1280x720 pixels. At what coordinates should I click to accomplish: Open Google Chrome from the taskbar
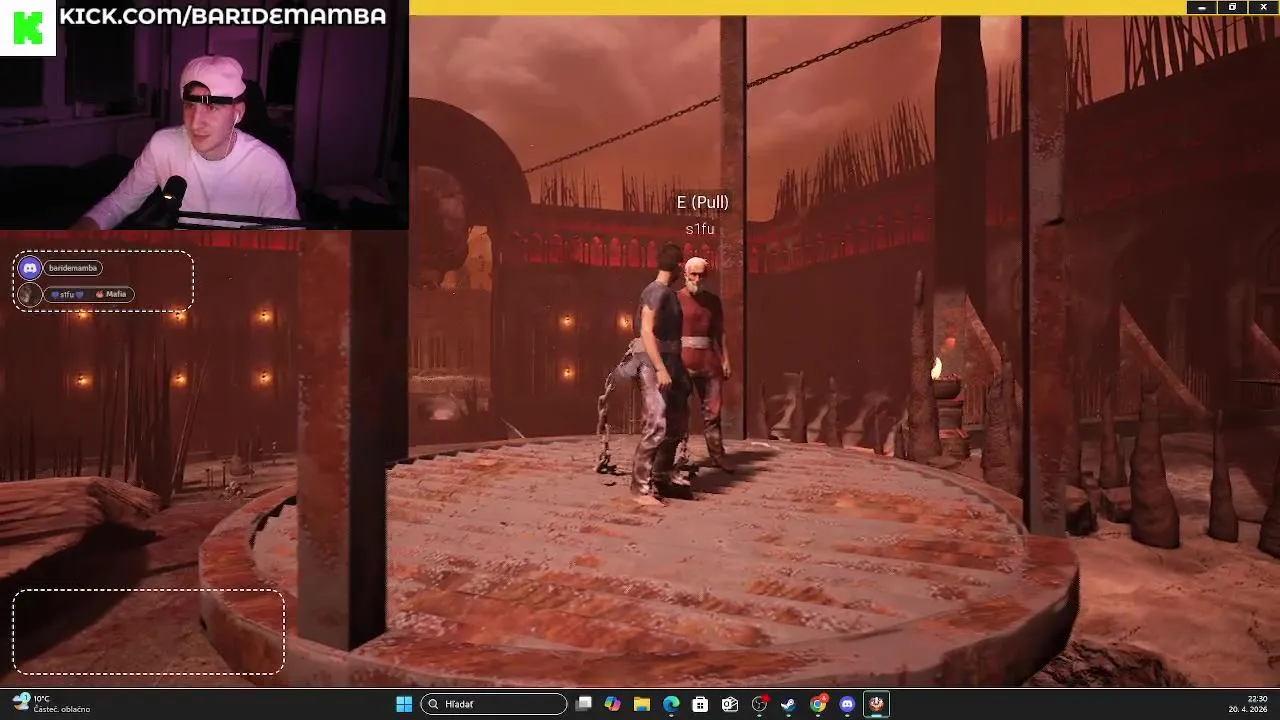(818, 704)
